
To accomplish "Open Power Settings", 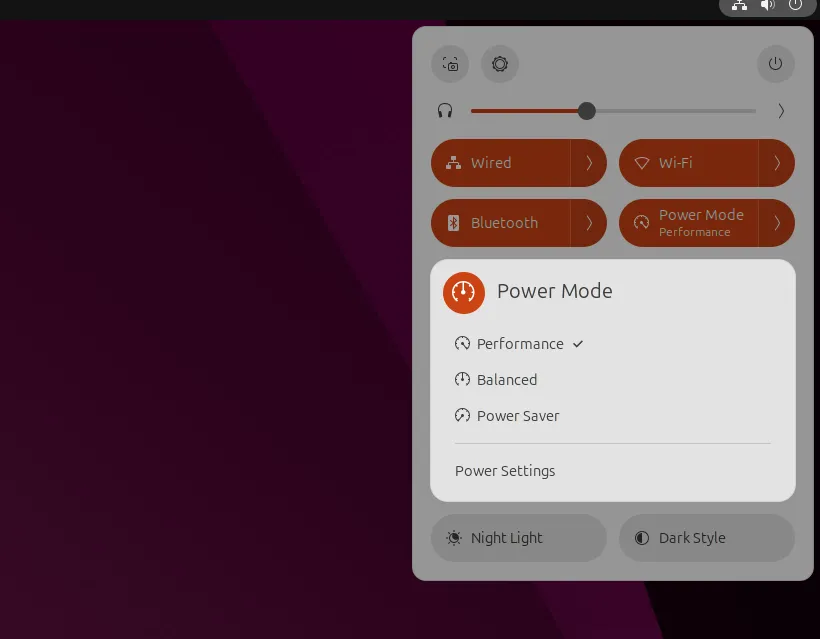I will [612, 471].
